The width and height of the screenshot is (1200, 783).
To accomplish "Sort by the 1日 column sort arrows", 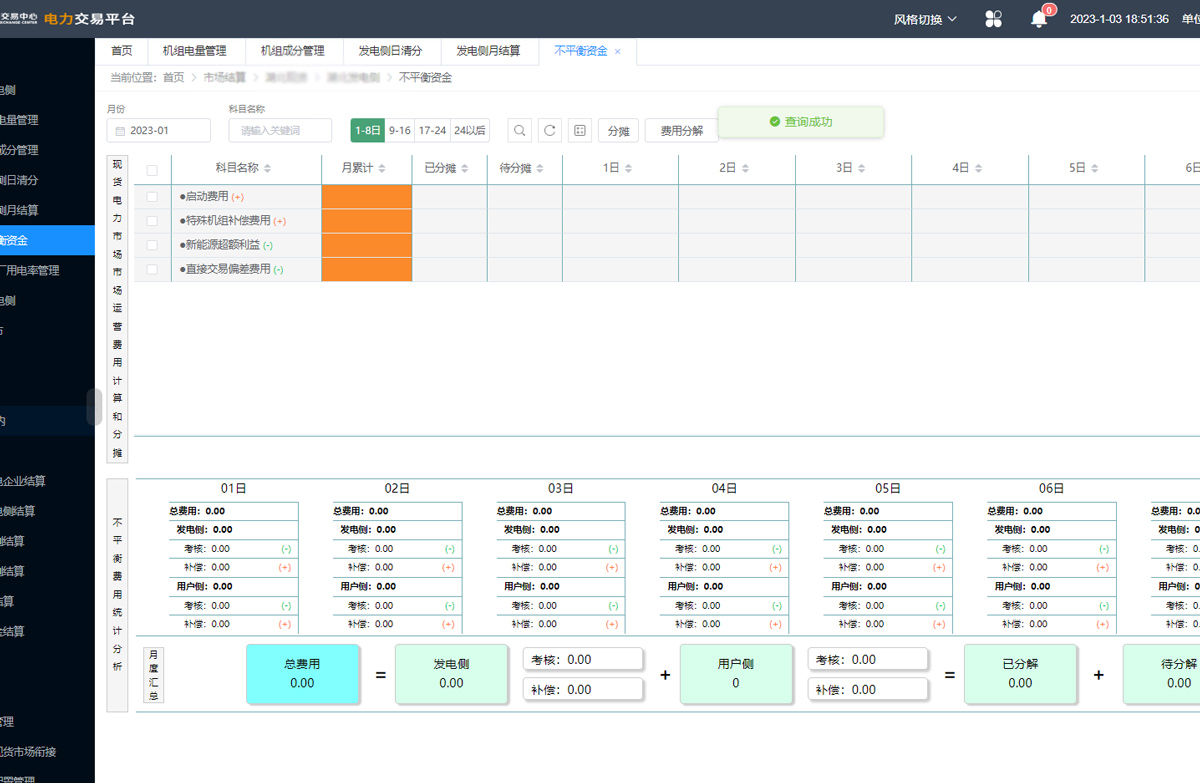I will pyautogui.click(x=630, y=169).
